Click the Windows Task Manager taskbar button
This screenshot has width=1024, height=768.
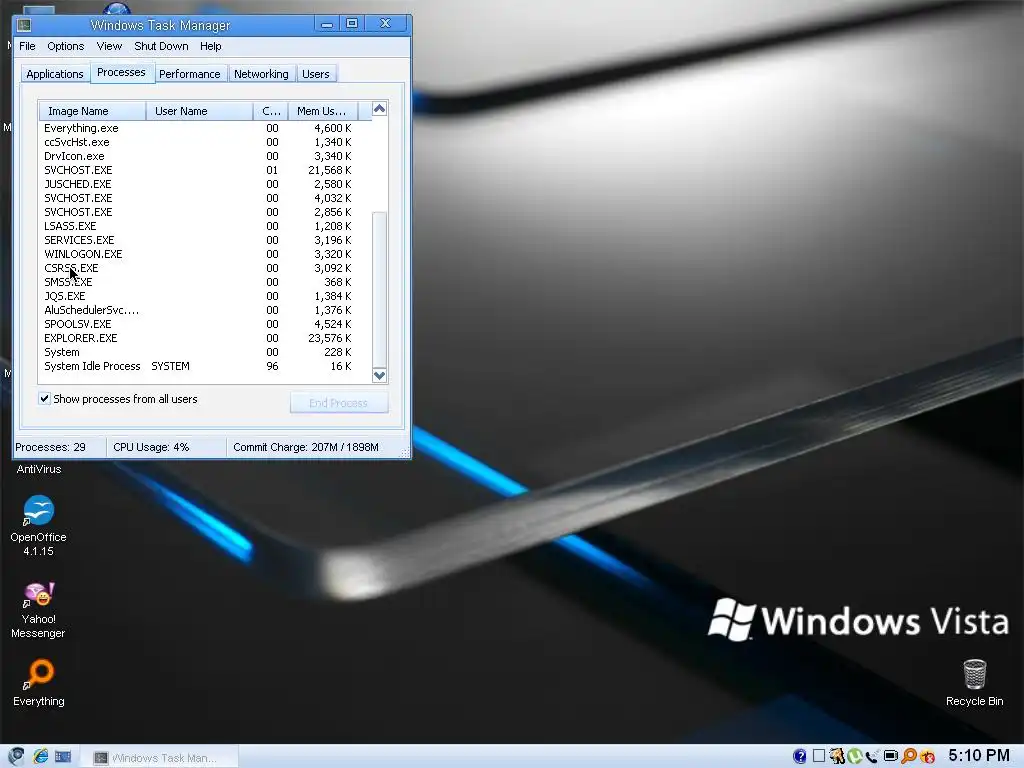coord(160,757)
